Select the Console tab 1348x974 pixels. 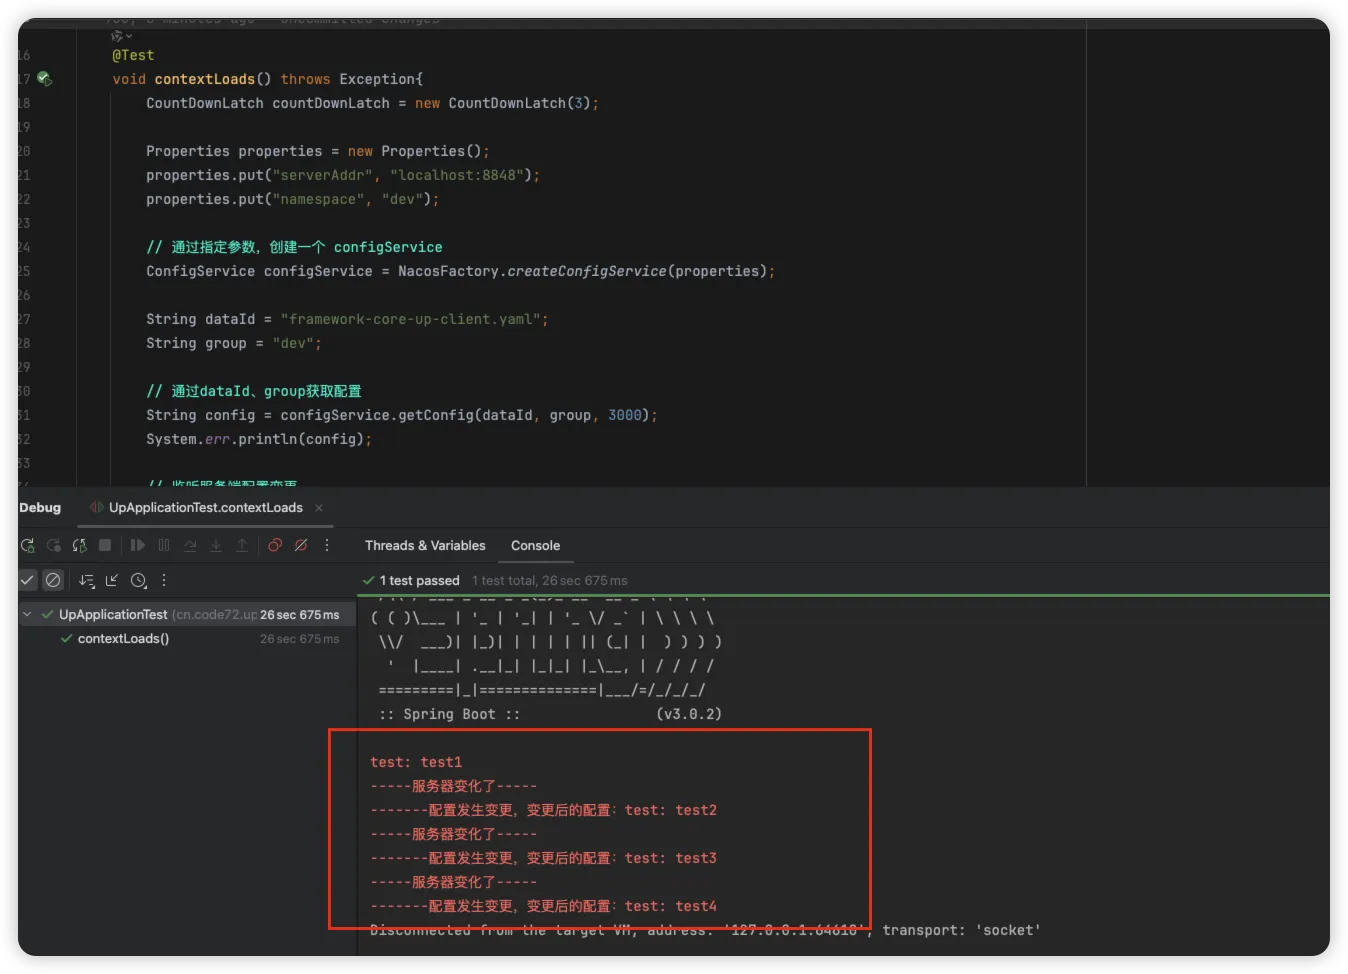(x=535, y=546)
